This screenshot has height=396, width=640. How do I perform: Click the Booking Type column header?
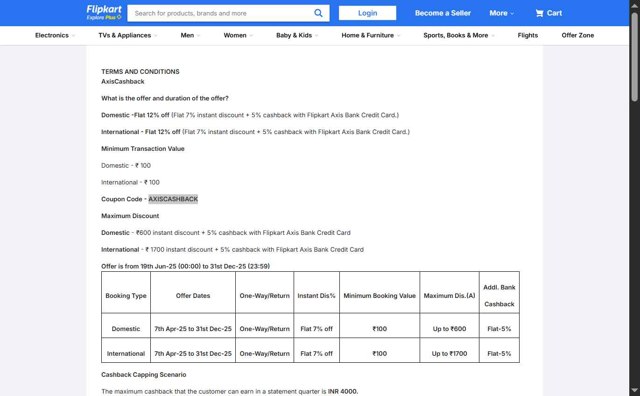click(126, 296)
